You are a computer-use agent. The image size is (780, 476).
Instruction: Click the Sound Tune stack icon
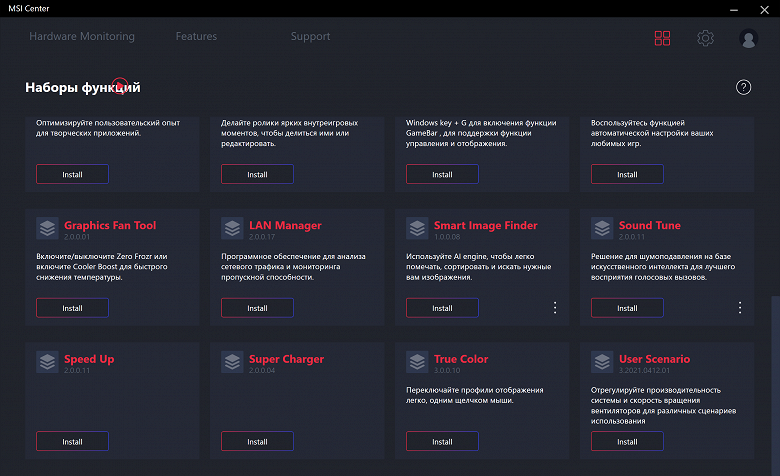point(602,228)
